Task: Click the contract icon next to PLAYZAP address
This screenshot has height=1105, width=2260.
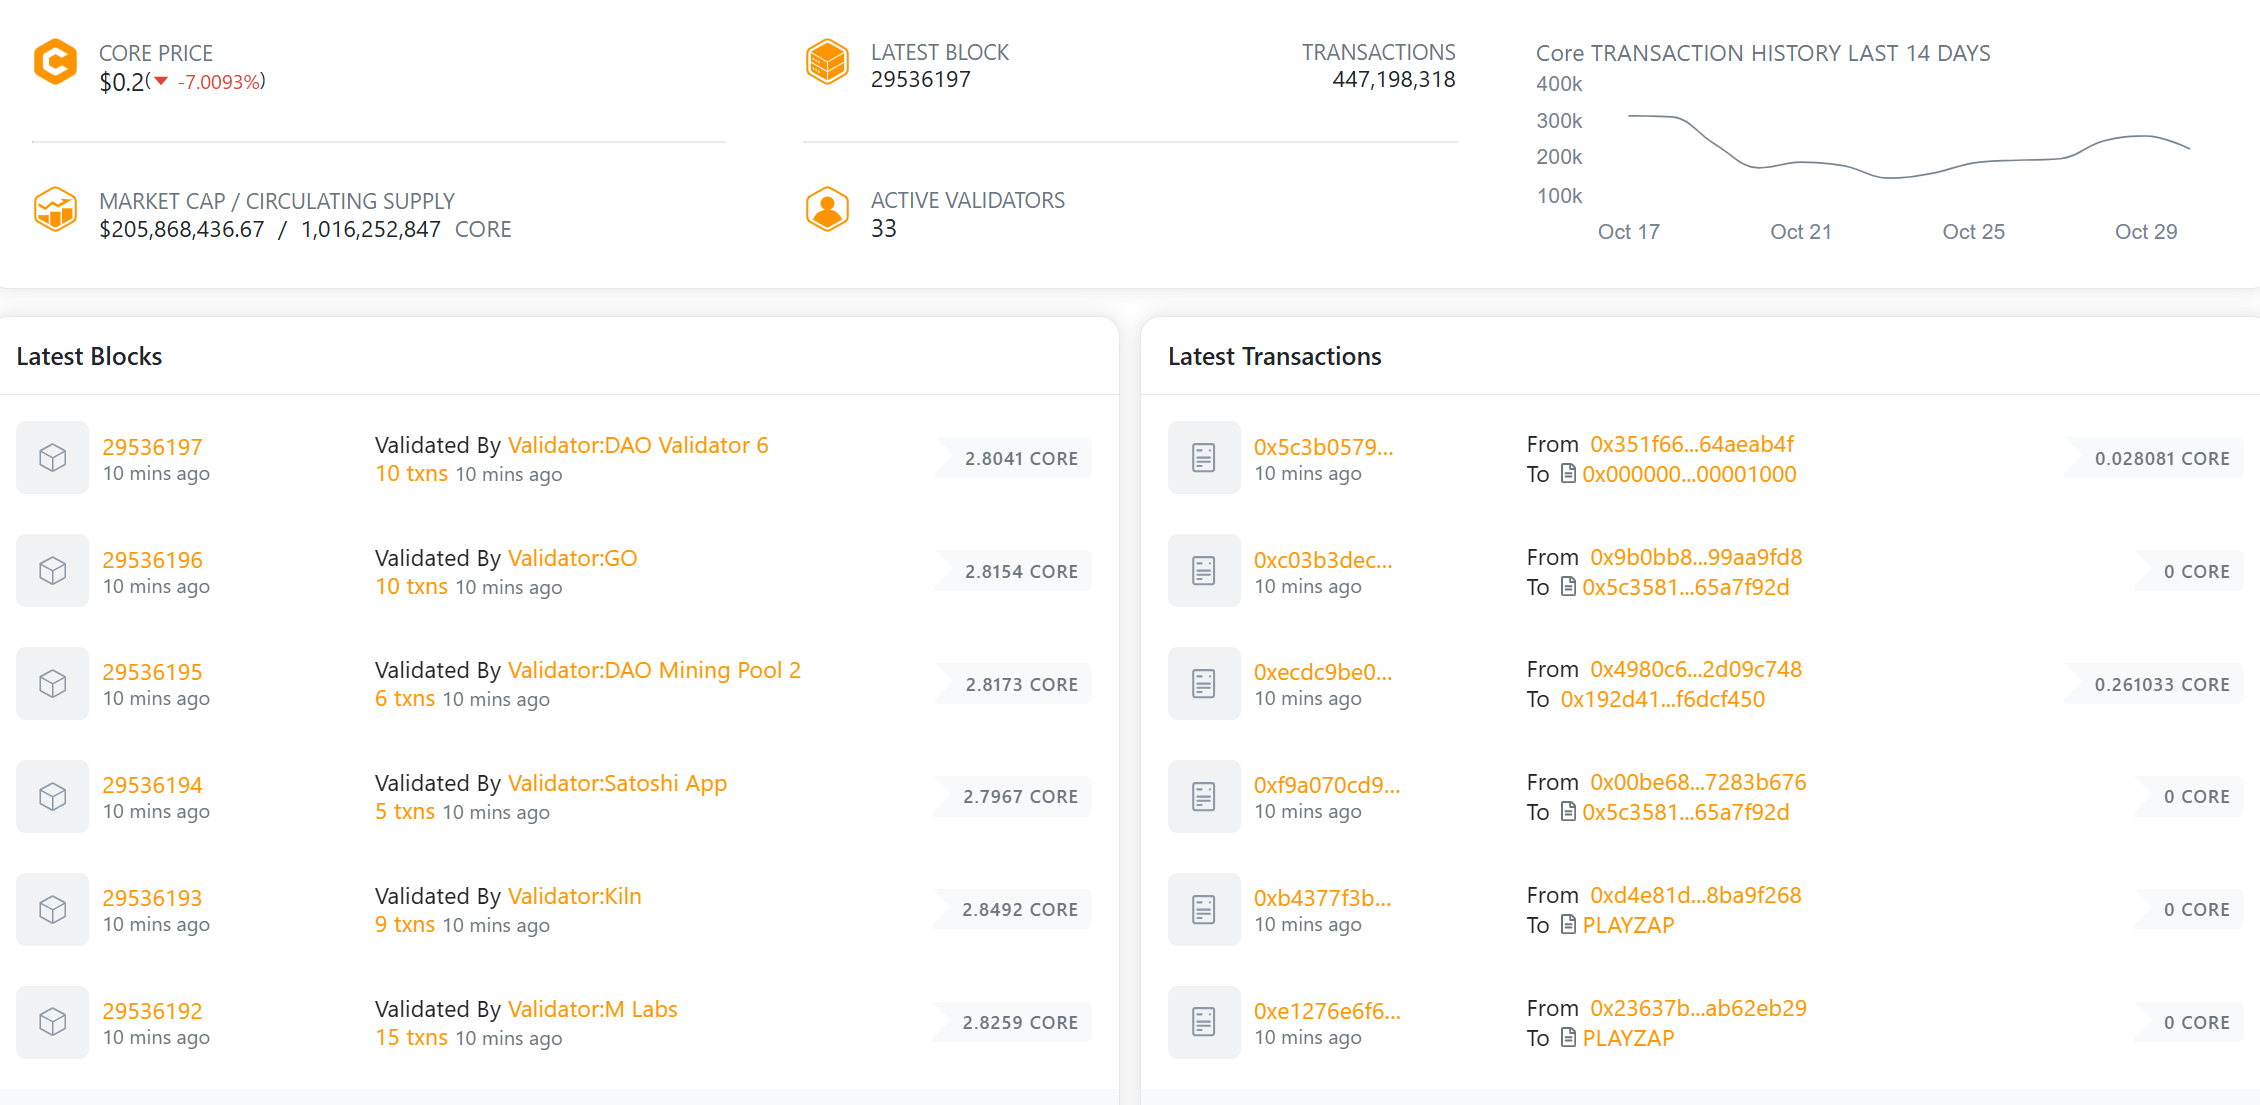Action: [x=1569, y=925]
